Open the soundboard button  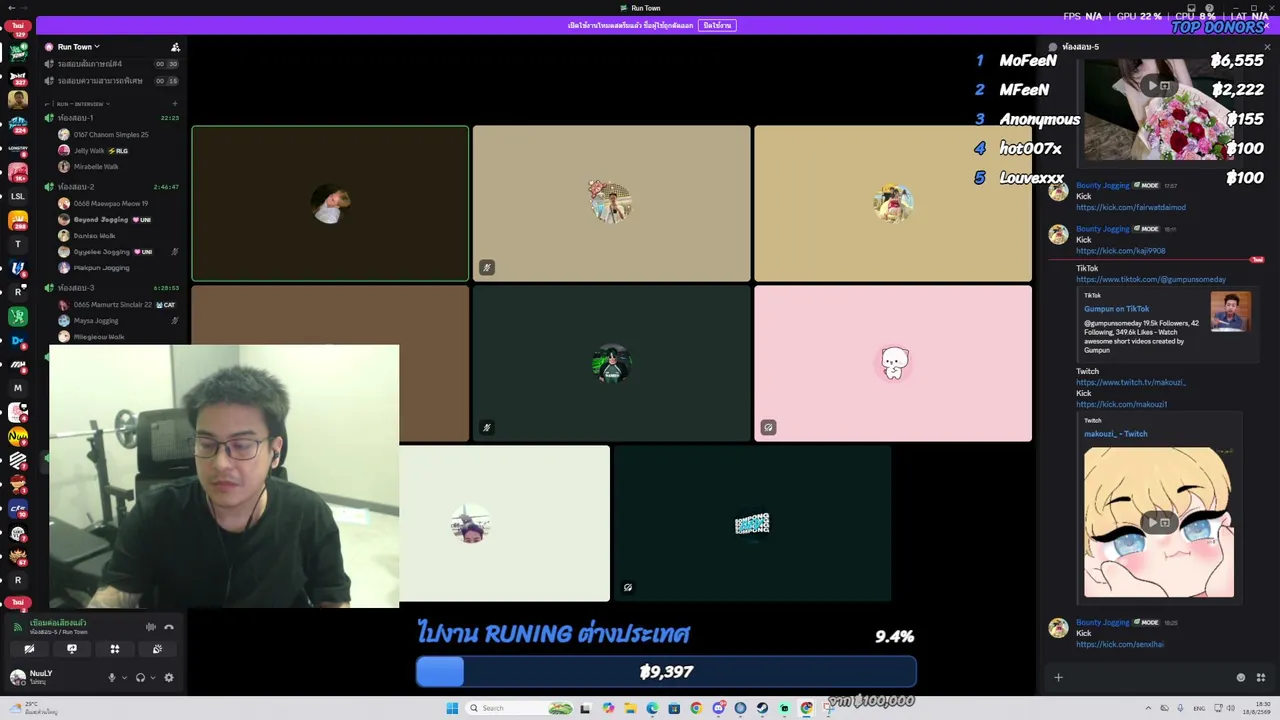pos(157,649)
